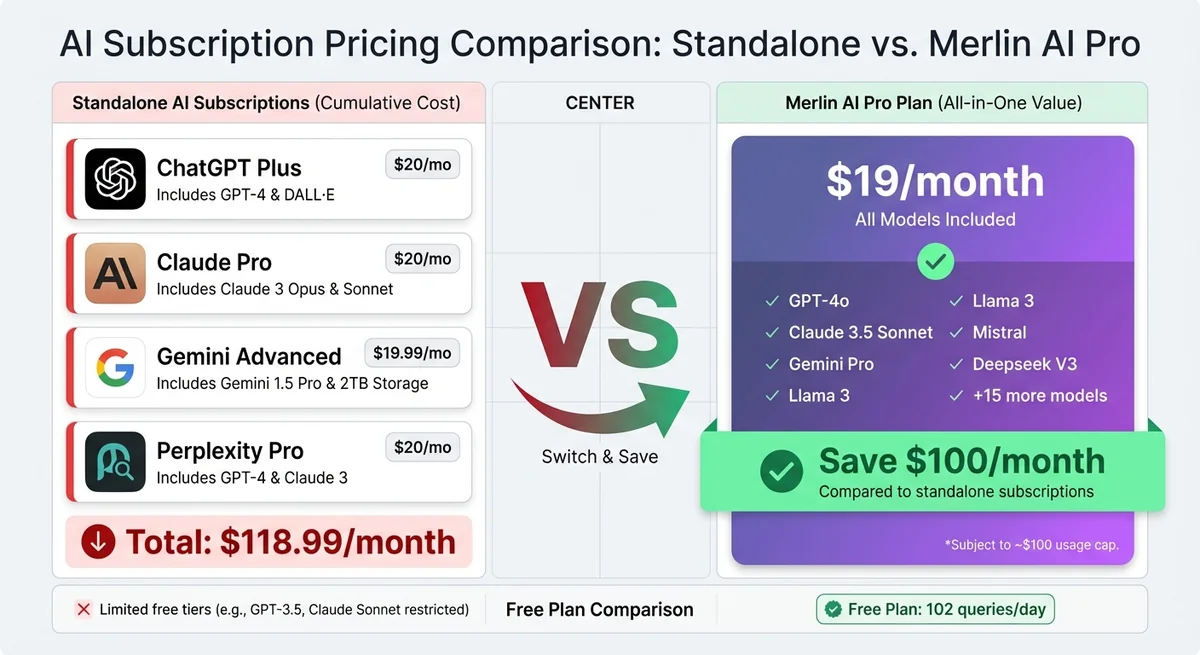Click the Total: $118.99/month red bar
The width and height of the screenshot is (1200, 655).
(x=268, y=542)
